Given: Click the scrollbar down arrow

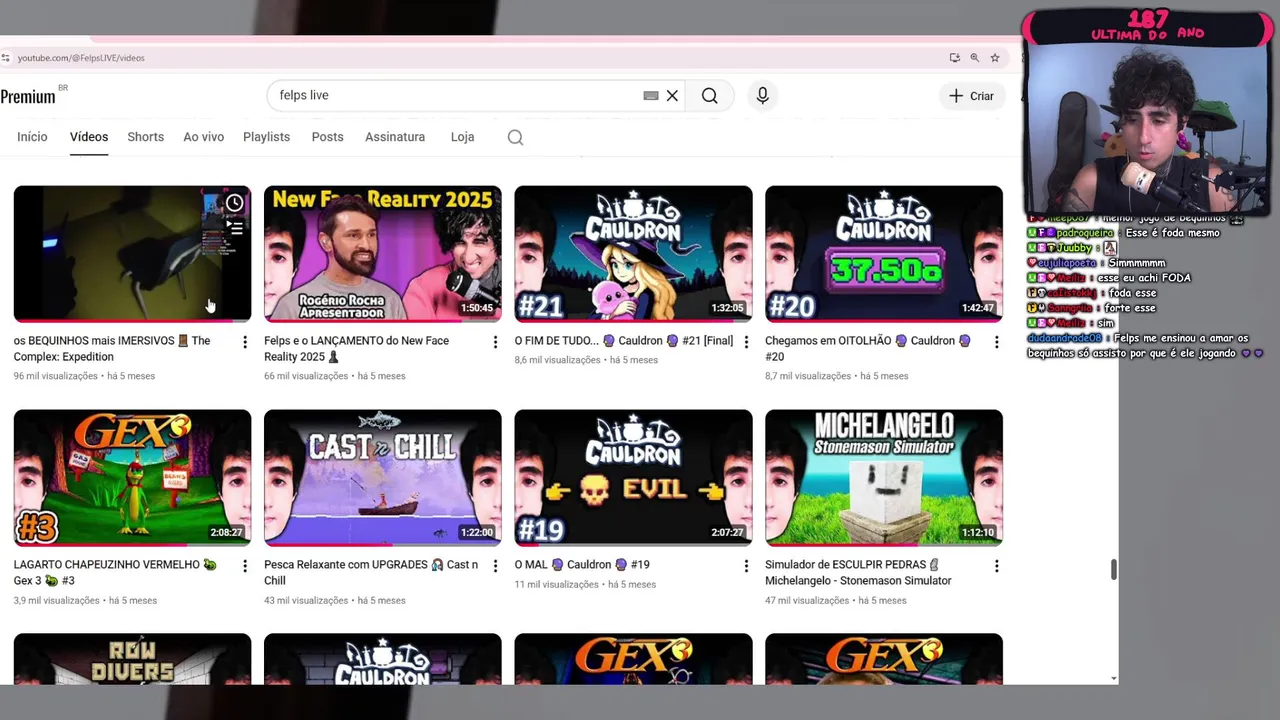Looking at the screenshot, I should [x=1113, y=679].
